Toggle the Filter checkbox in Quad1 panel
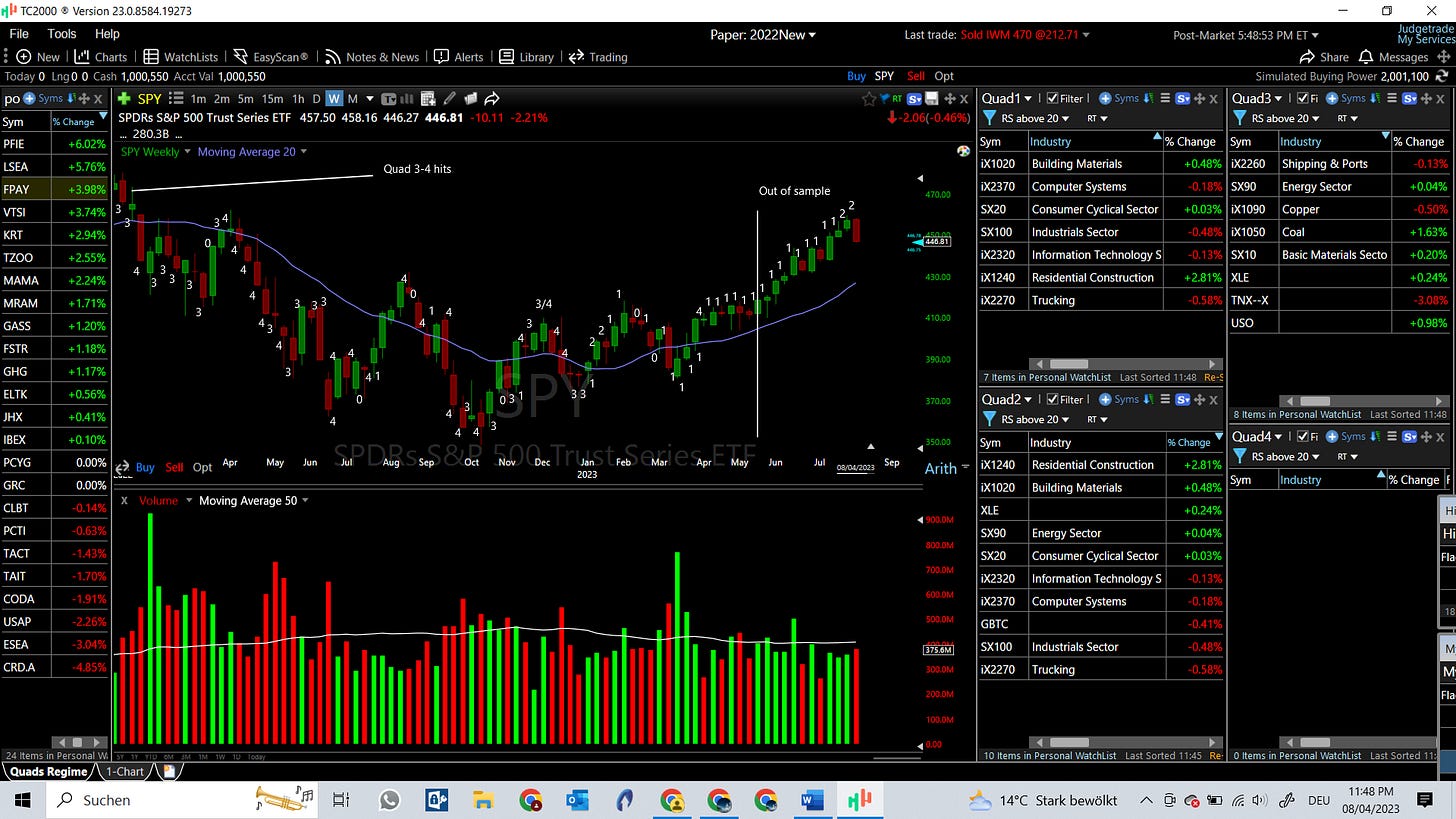 (1052, 98)
